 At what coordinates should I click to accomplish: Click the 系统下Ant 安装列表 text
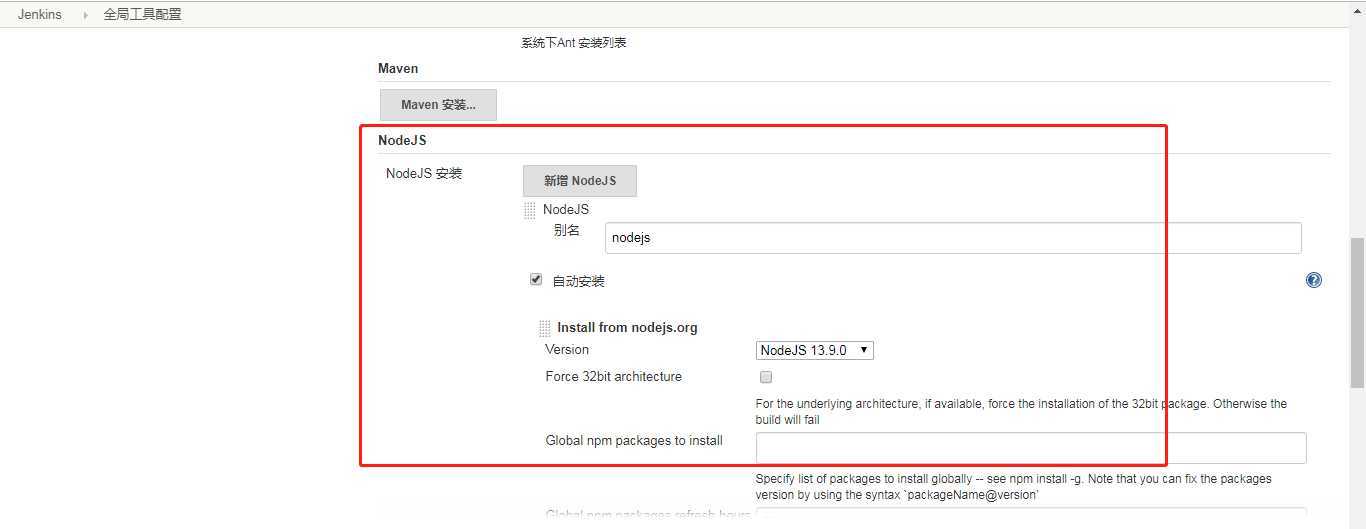click(x=574, y=43)
